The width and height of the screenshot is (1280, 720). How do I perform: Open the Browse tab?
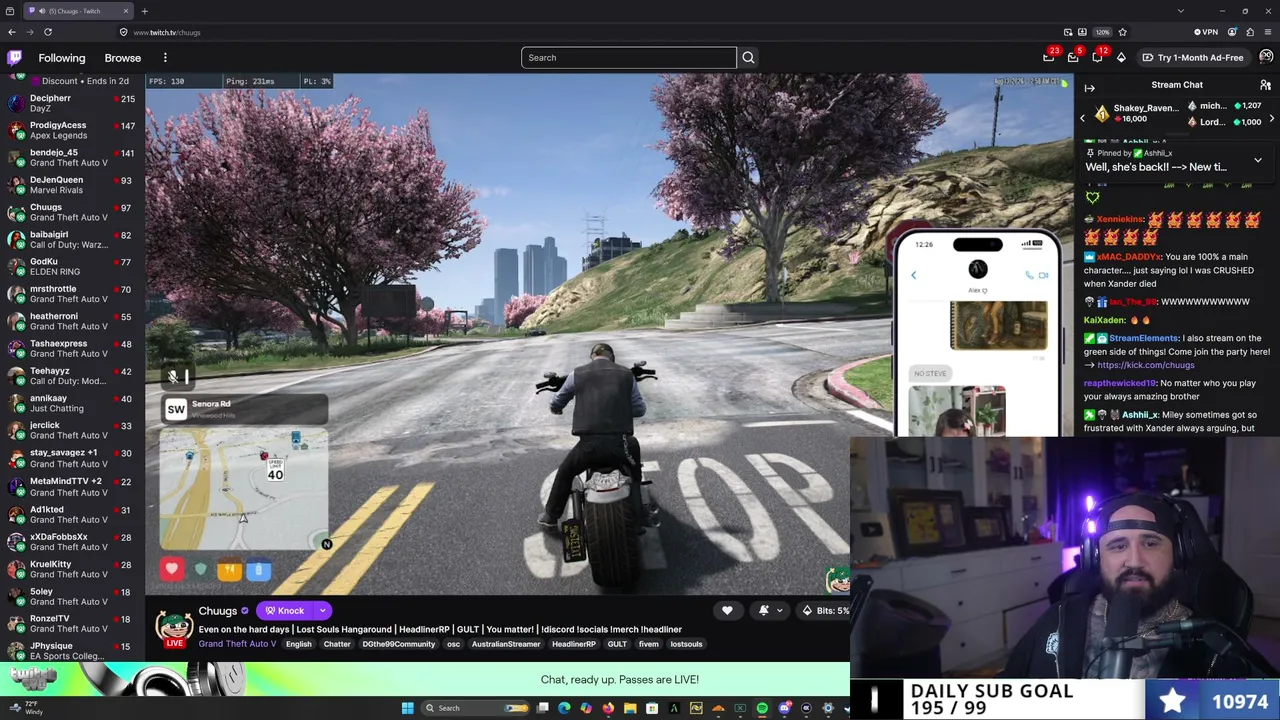coord(123,58)
